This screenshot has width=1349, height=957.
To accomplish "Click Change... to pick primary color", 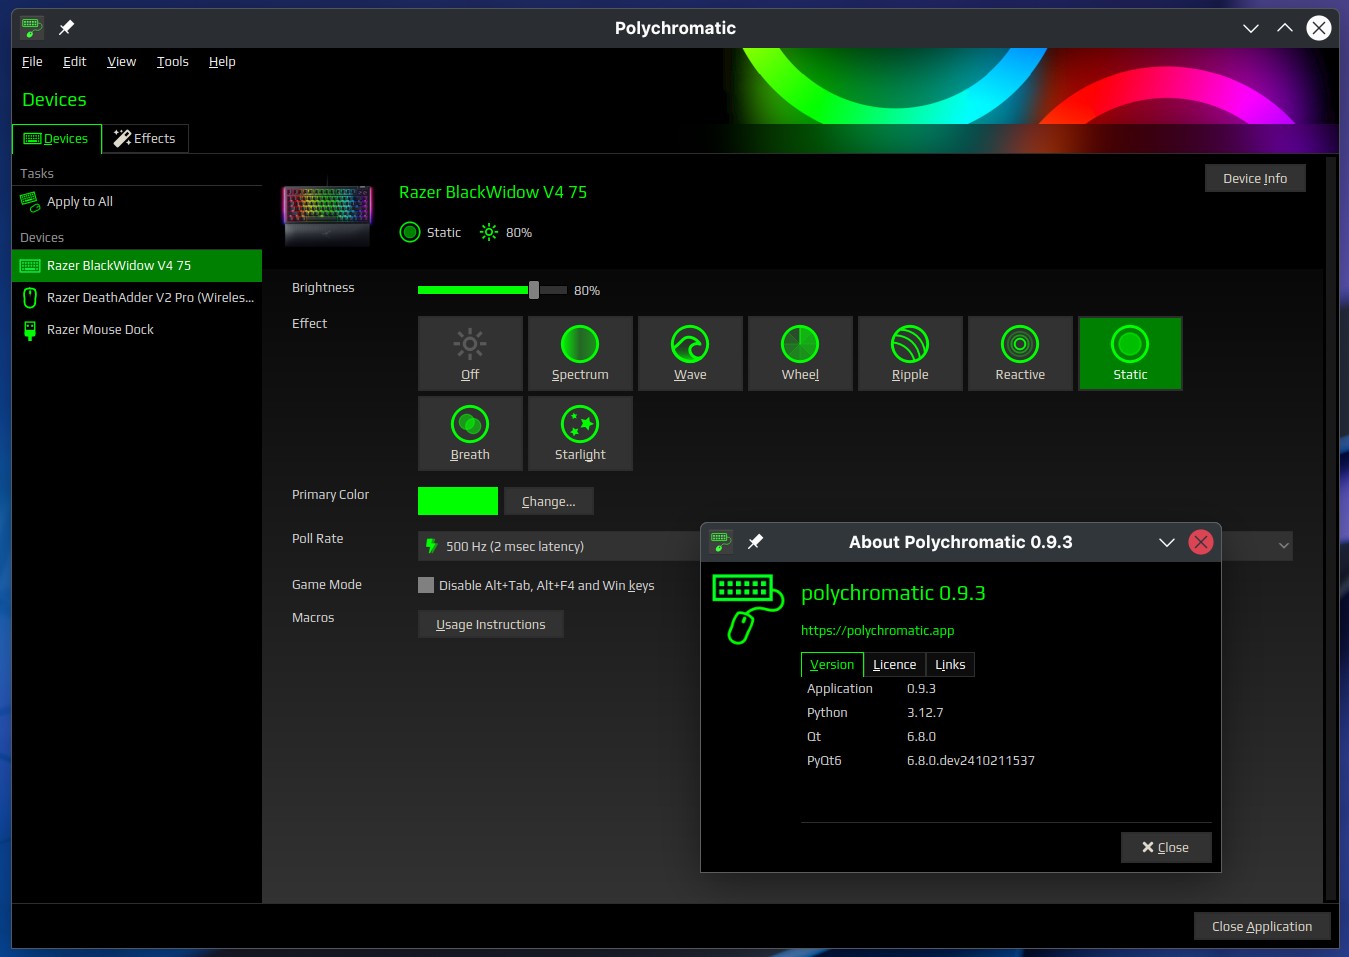I will (x=549, y=502).
